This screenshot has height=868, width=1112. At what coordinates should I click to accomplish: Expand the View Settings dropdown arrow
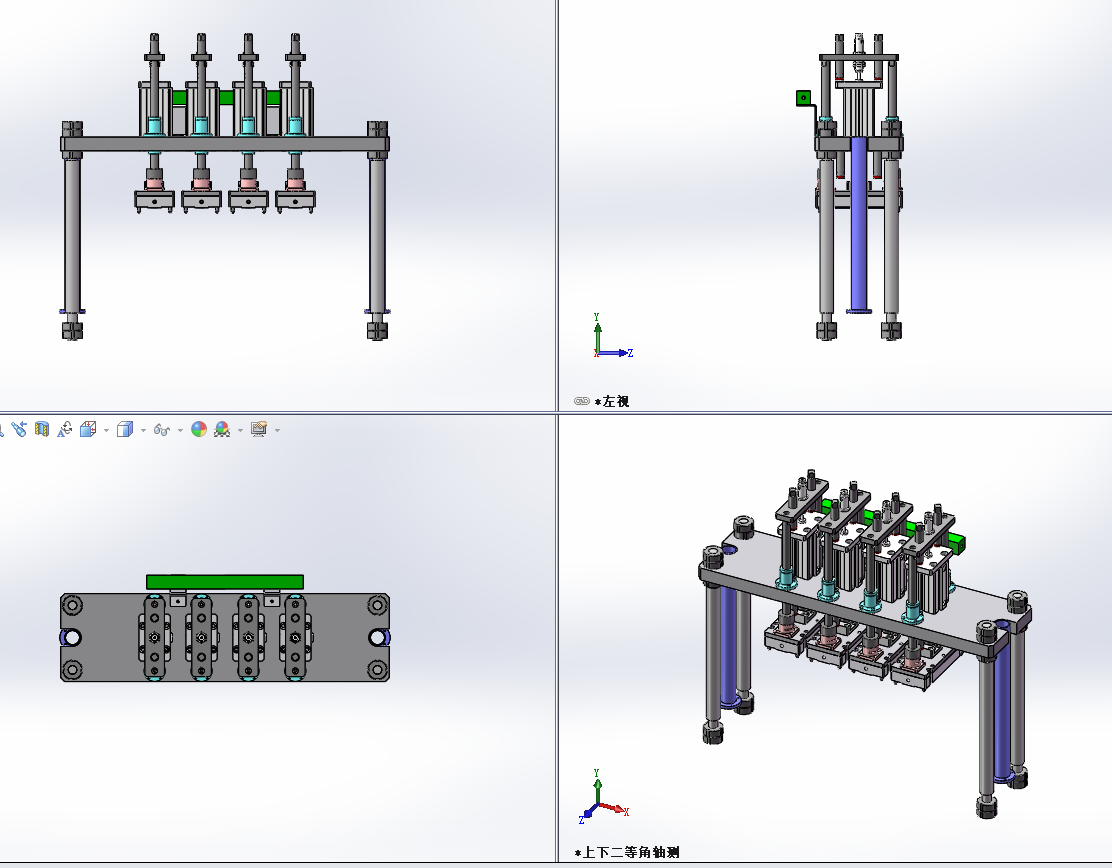pyautogui.click(x=277, y=430)
